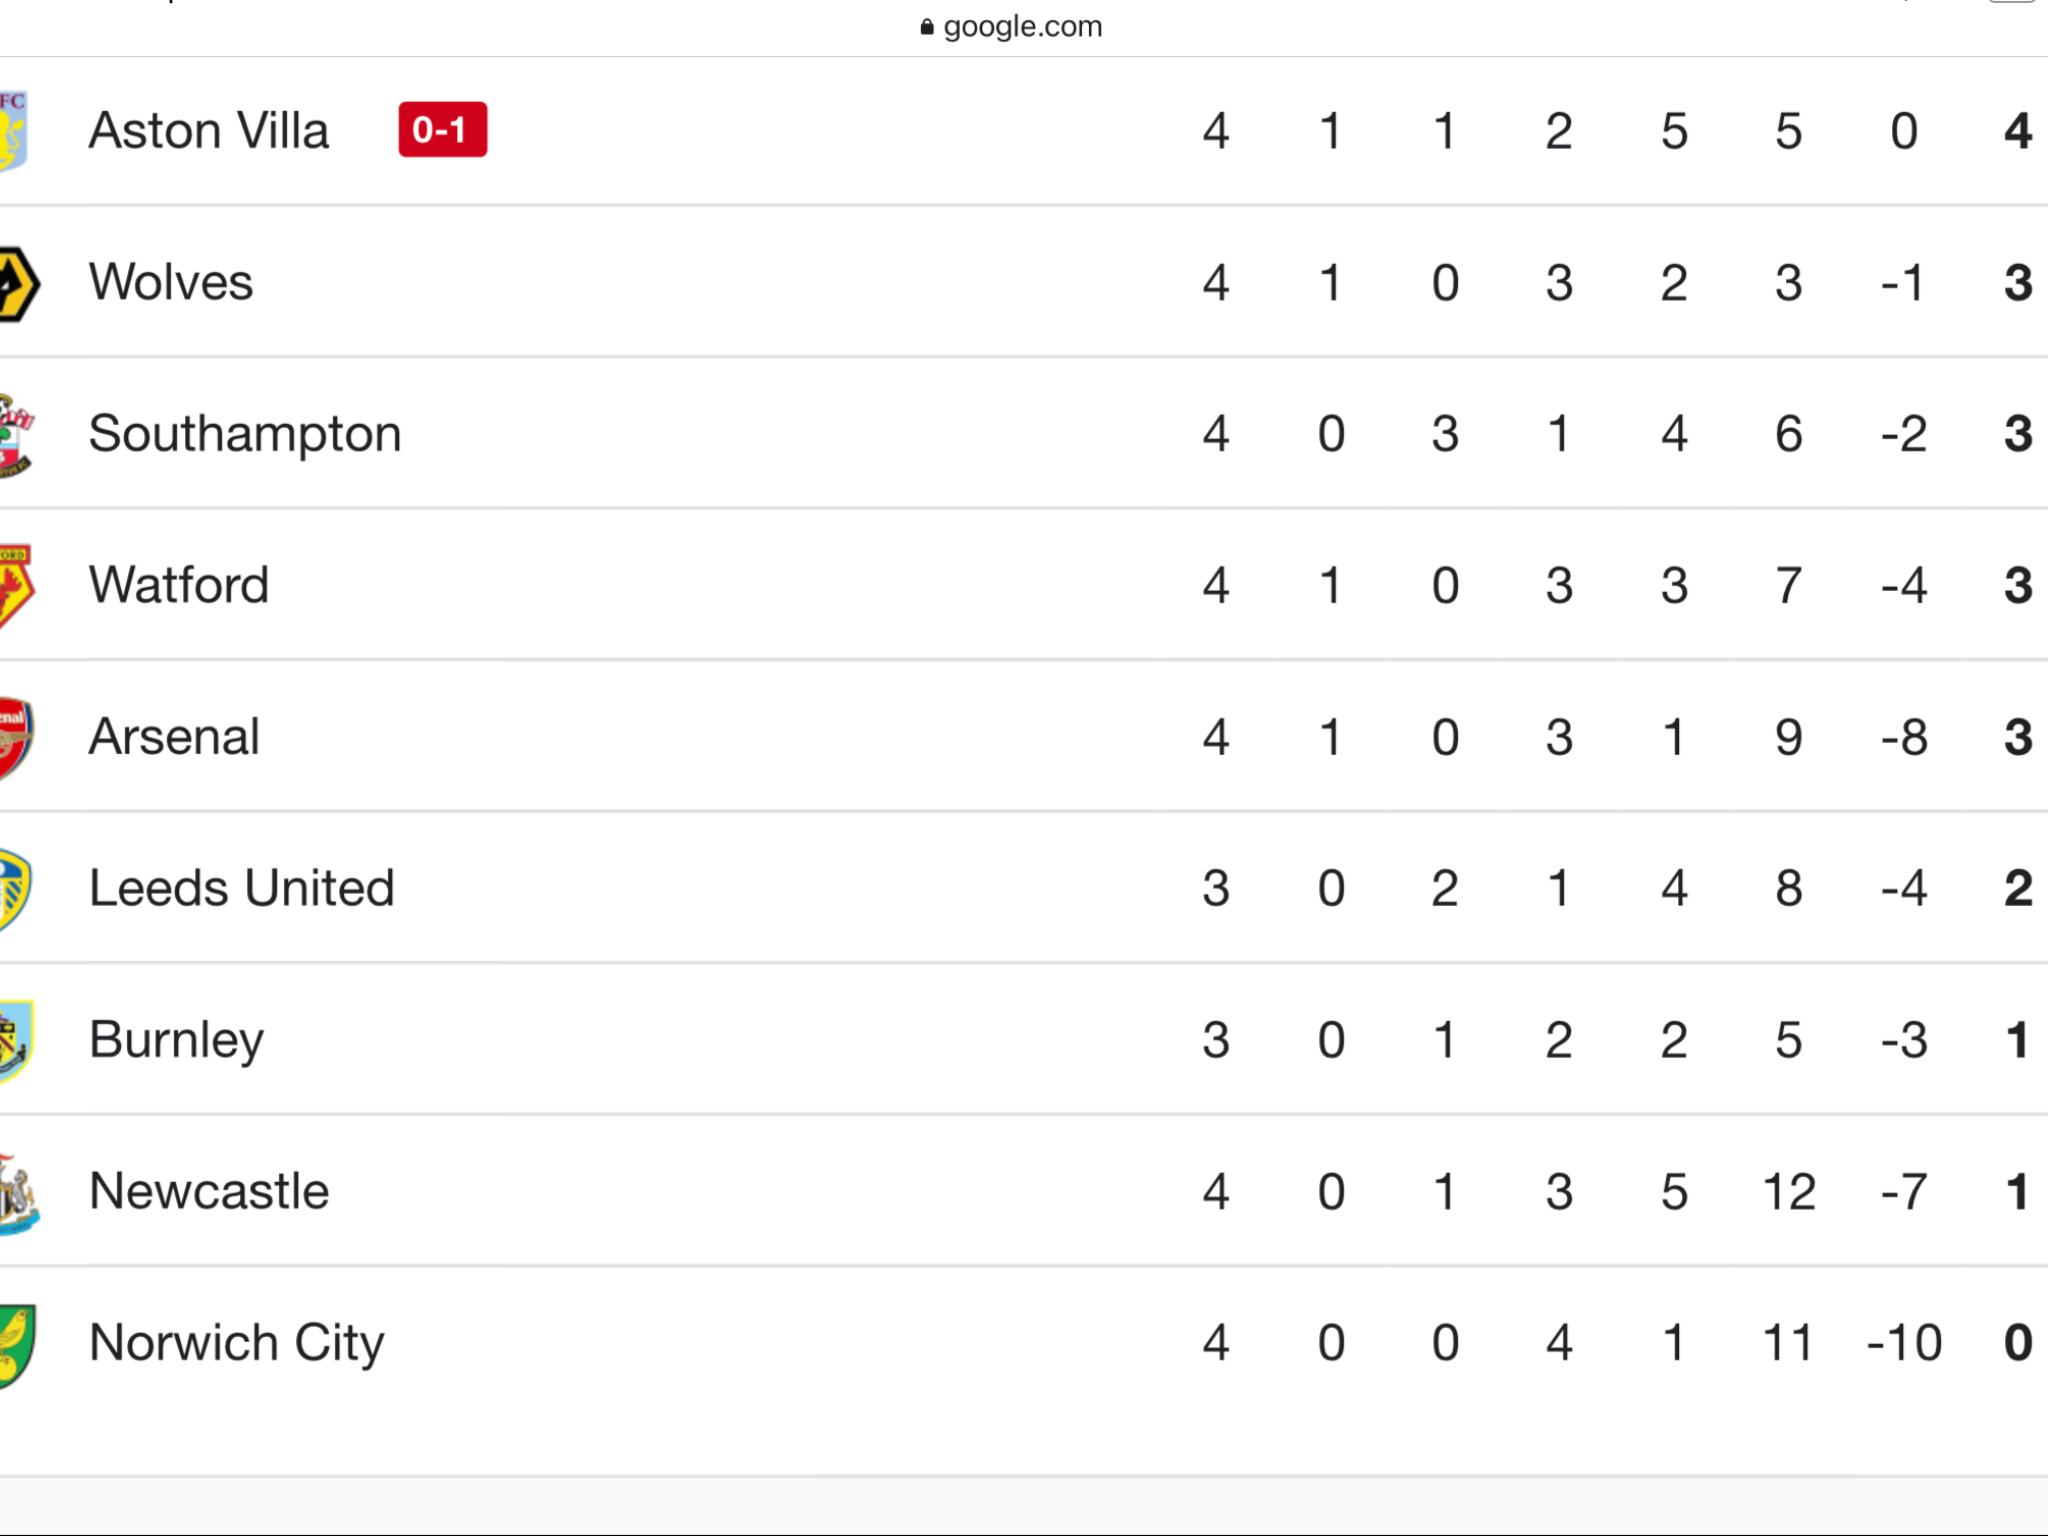The height and width of the screenshot is (1536, 2048).
Task: Select the Watford team name
Action: coord(179,585)
